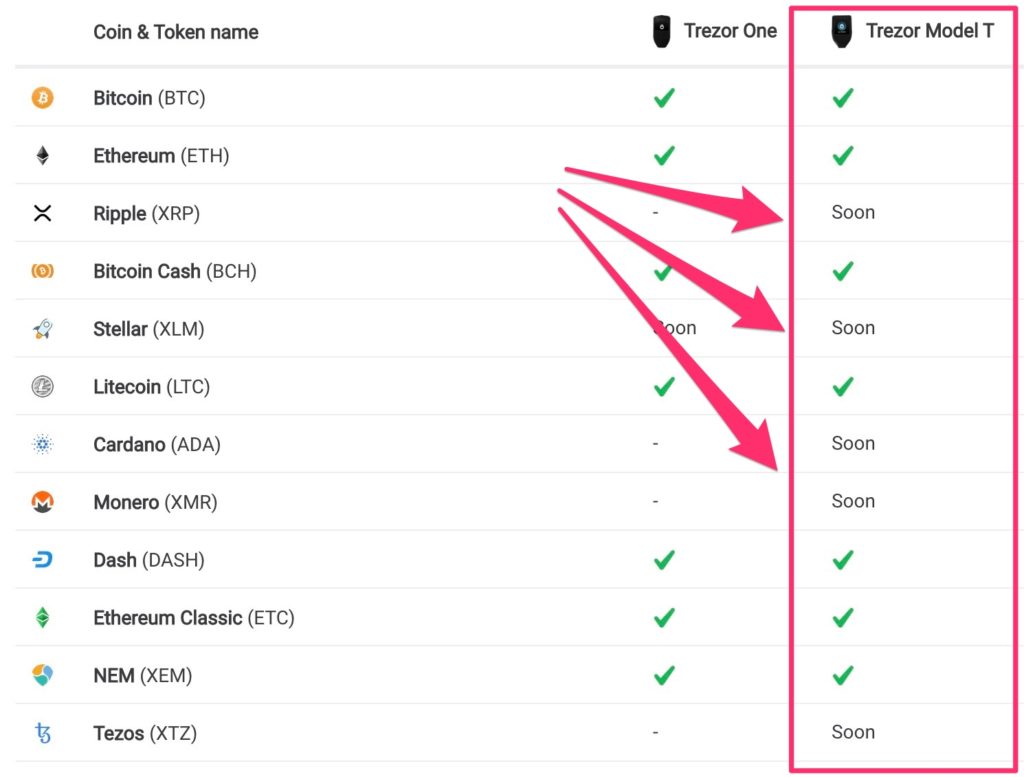Click 'Soon' for Ripple under Model T

point(853,212)
